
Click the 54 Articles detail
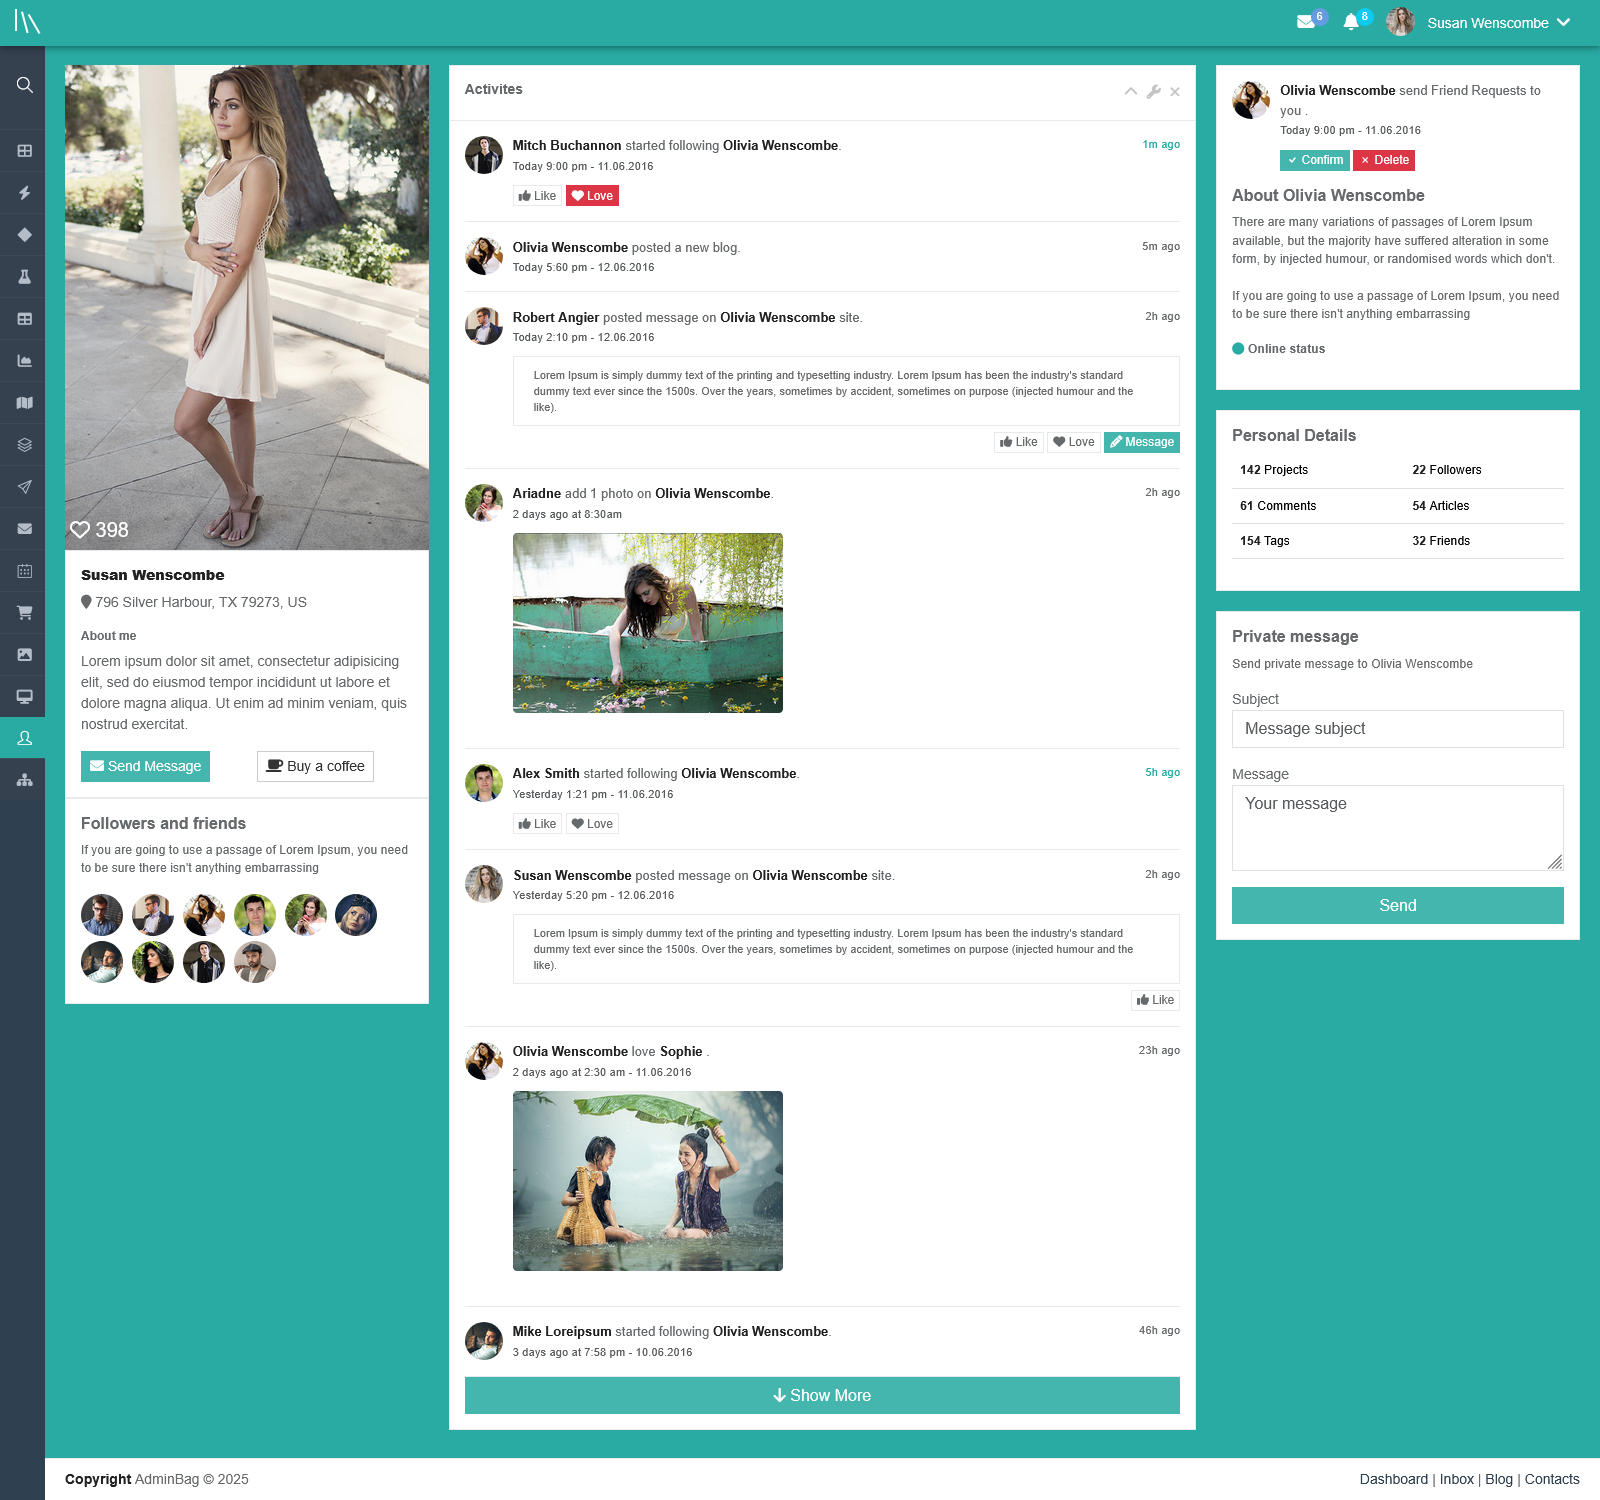click(x=1441, y=506)
